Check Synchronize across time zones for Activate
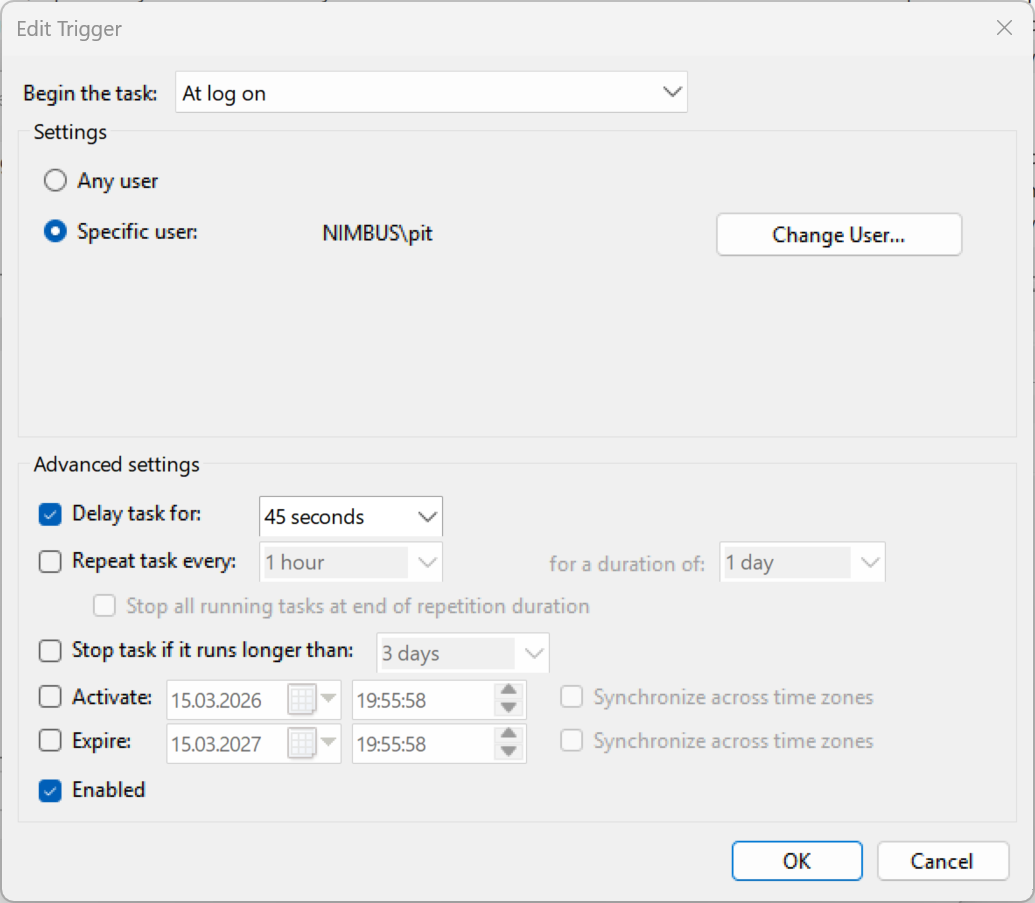Viewport: 1035px width, 903px height. (x=571, y=697)
